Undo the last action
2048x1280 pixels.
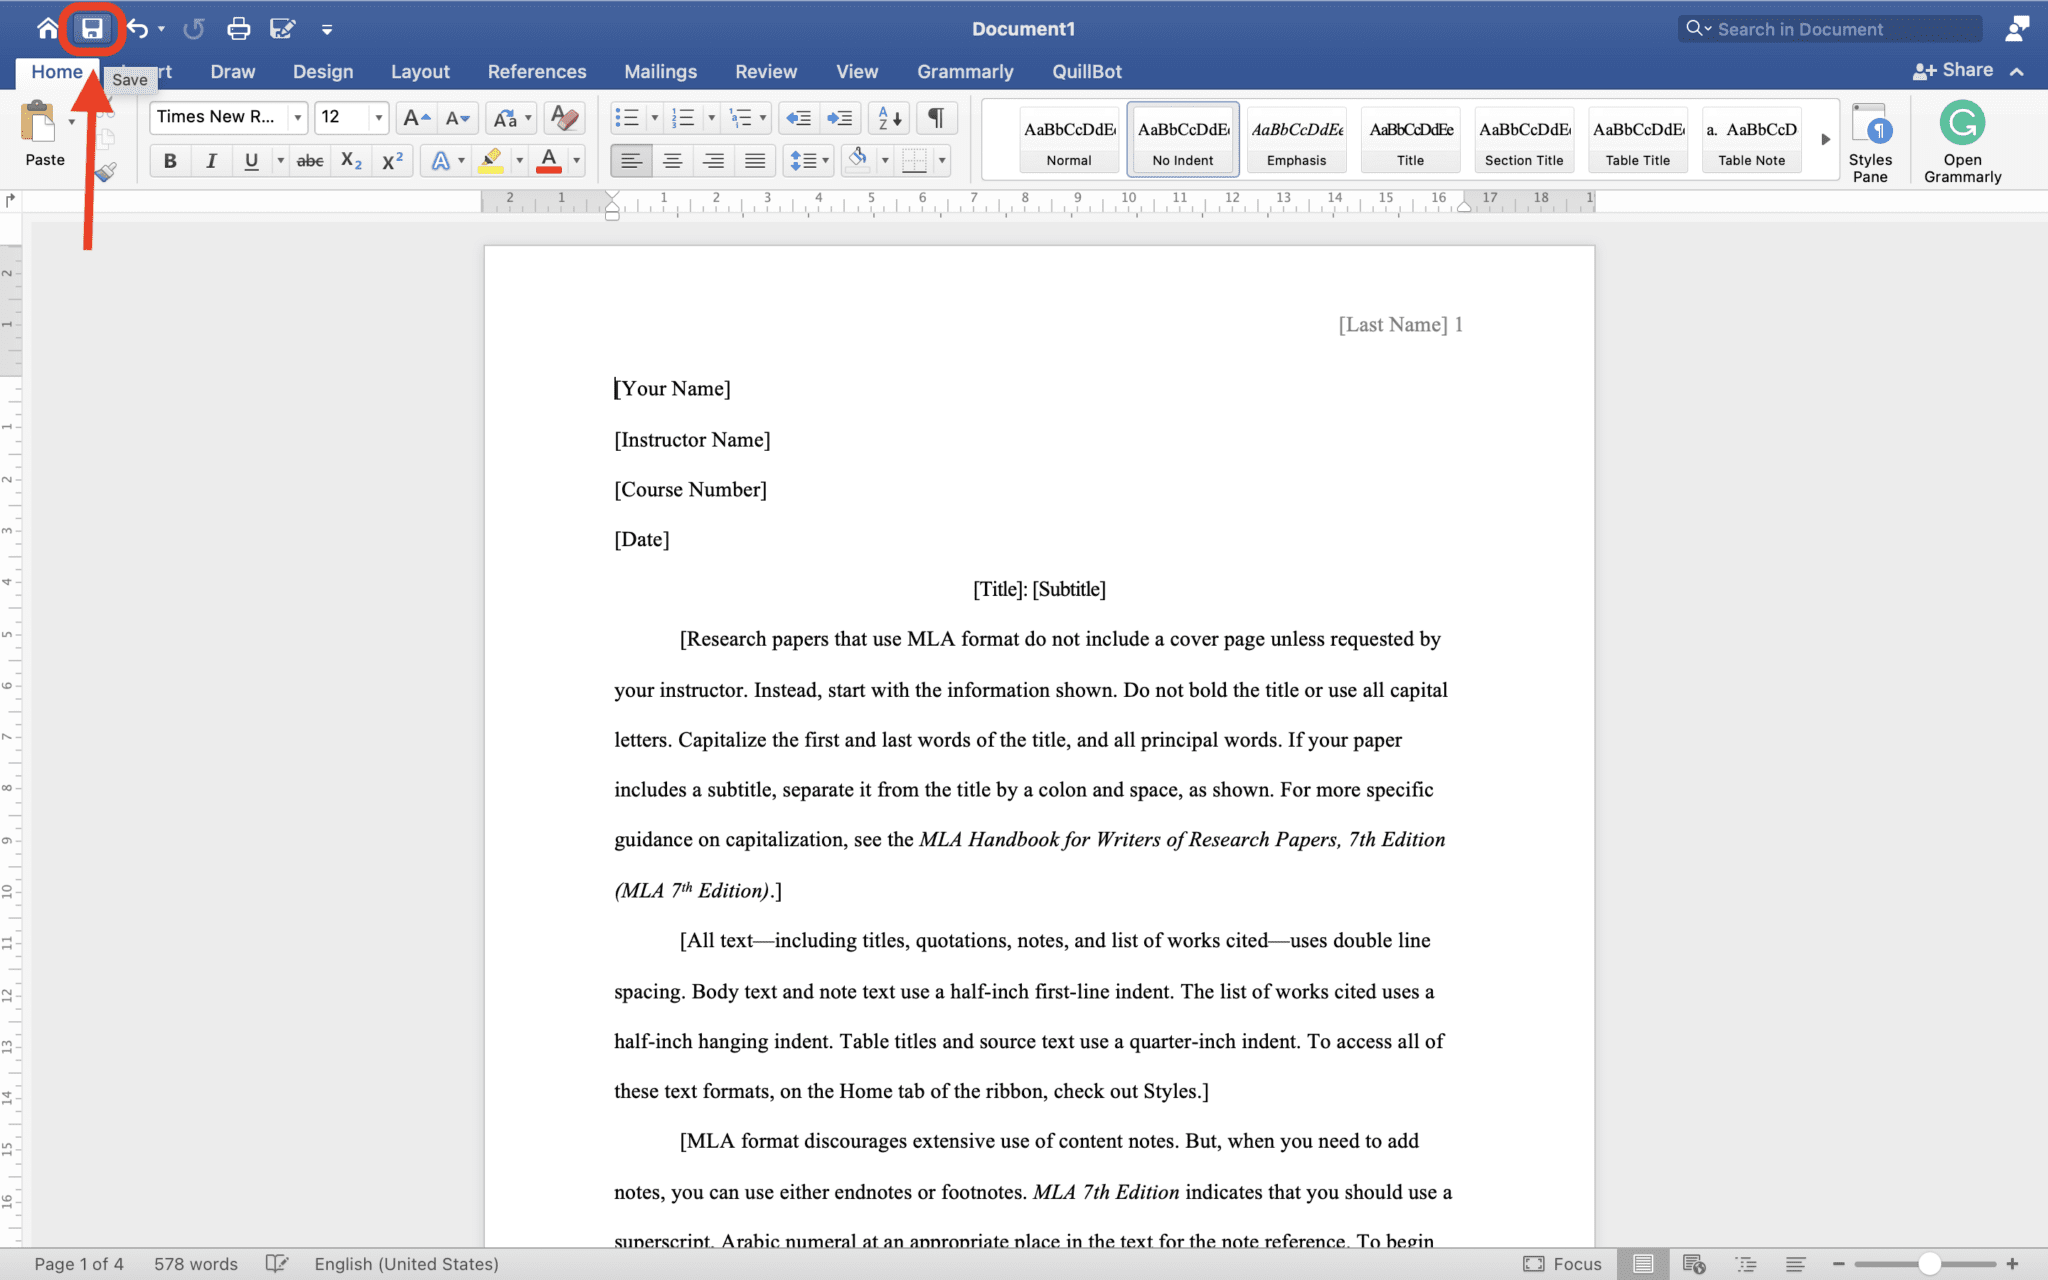click(139, 28)
